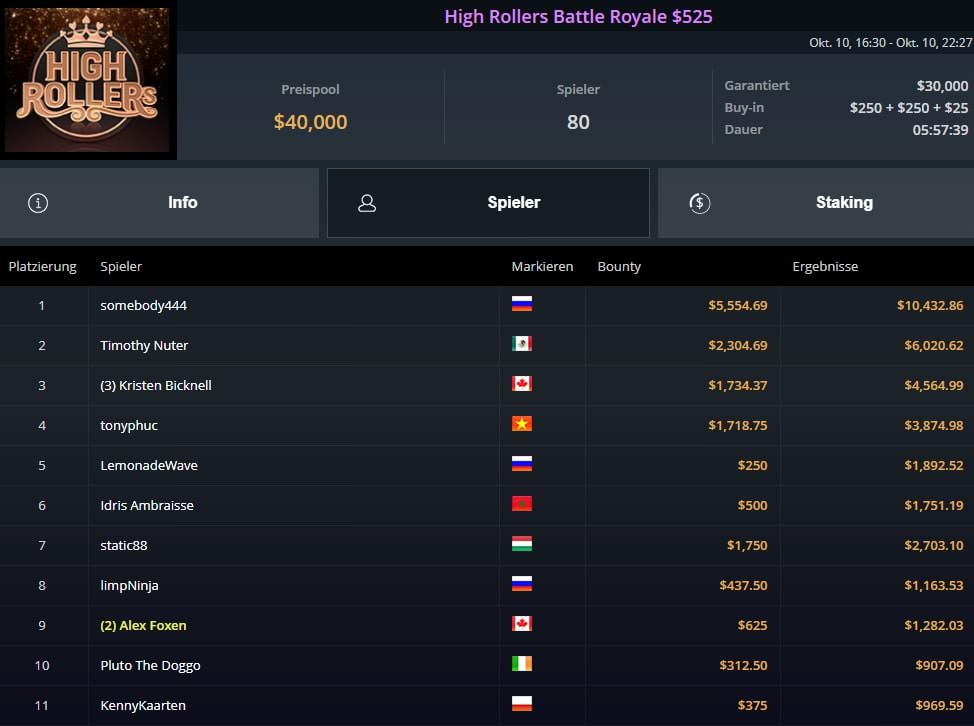The width and height of the screenshot is (974, 726).
Task: Click the Vietnam flag next to tonyphuc
Action: (521, 424)
